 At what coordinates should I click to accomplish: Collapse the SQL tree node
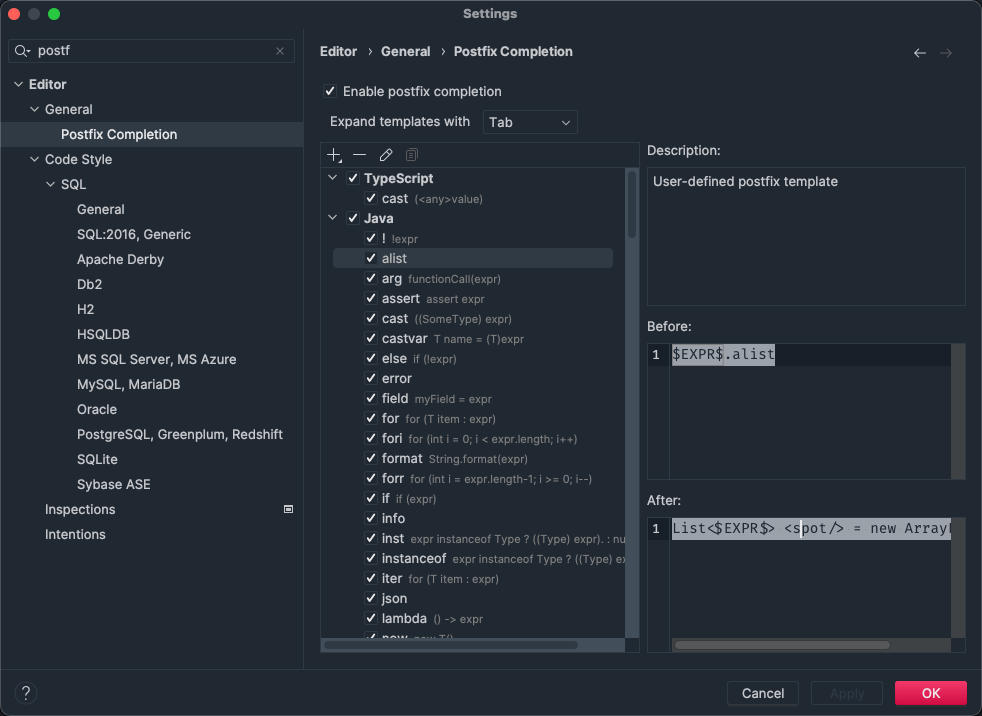tap(50, 185)
